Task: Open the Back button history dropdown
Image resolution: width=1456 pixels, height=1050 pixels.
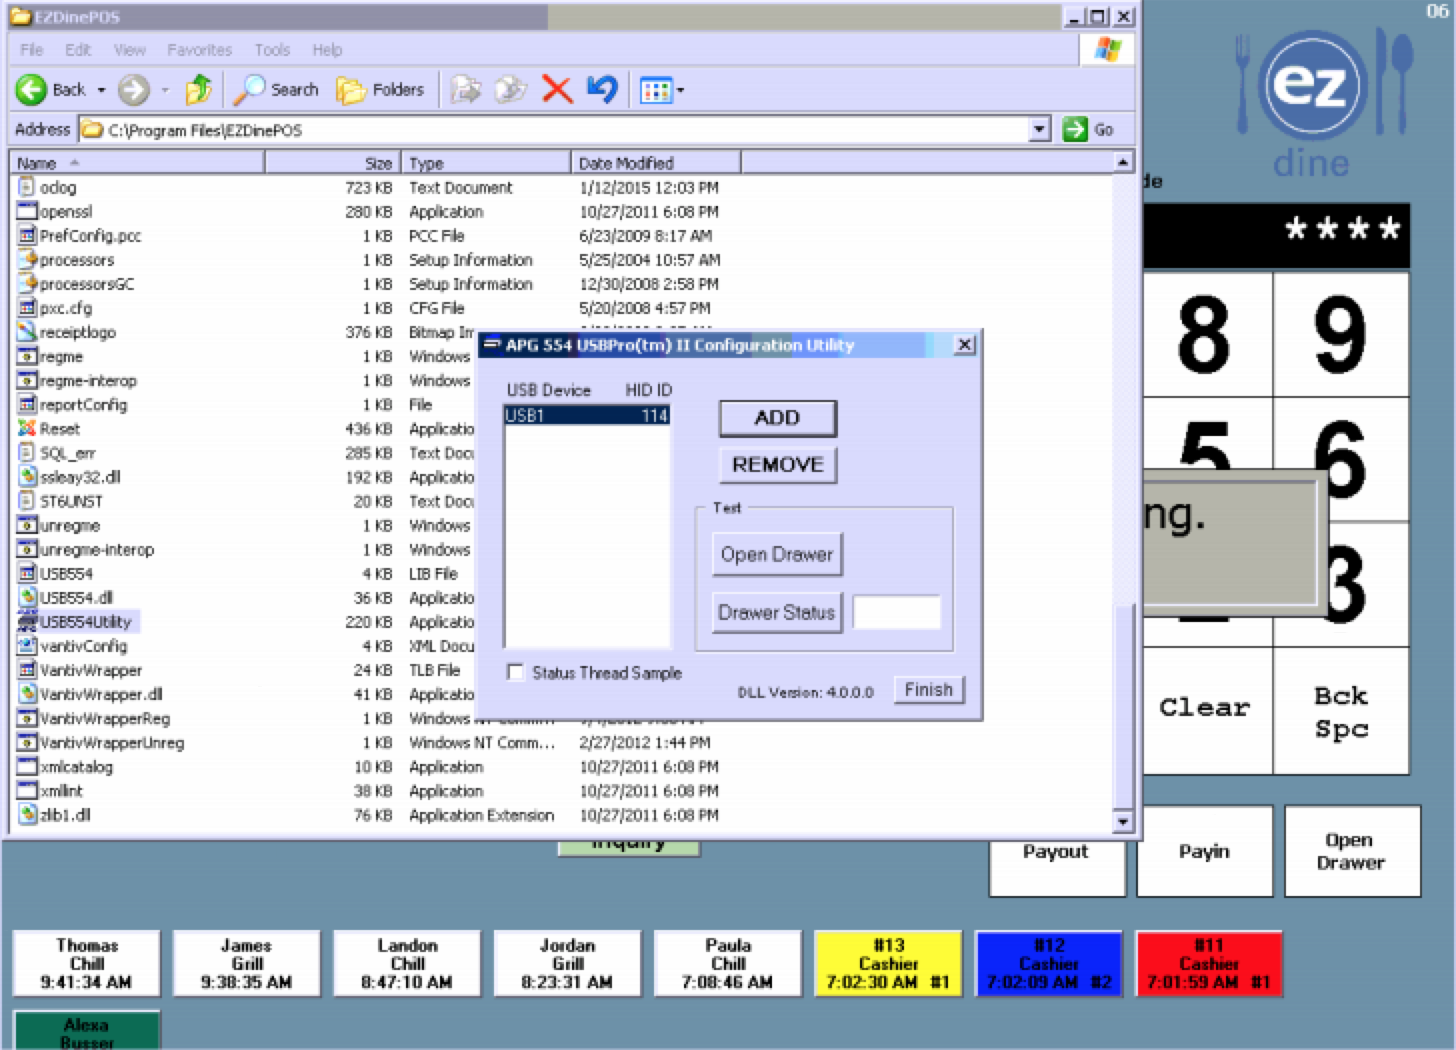Action: click(x=101, y=90)
